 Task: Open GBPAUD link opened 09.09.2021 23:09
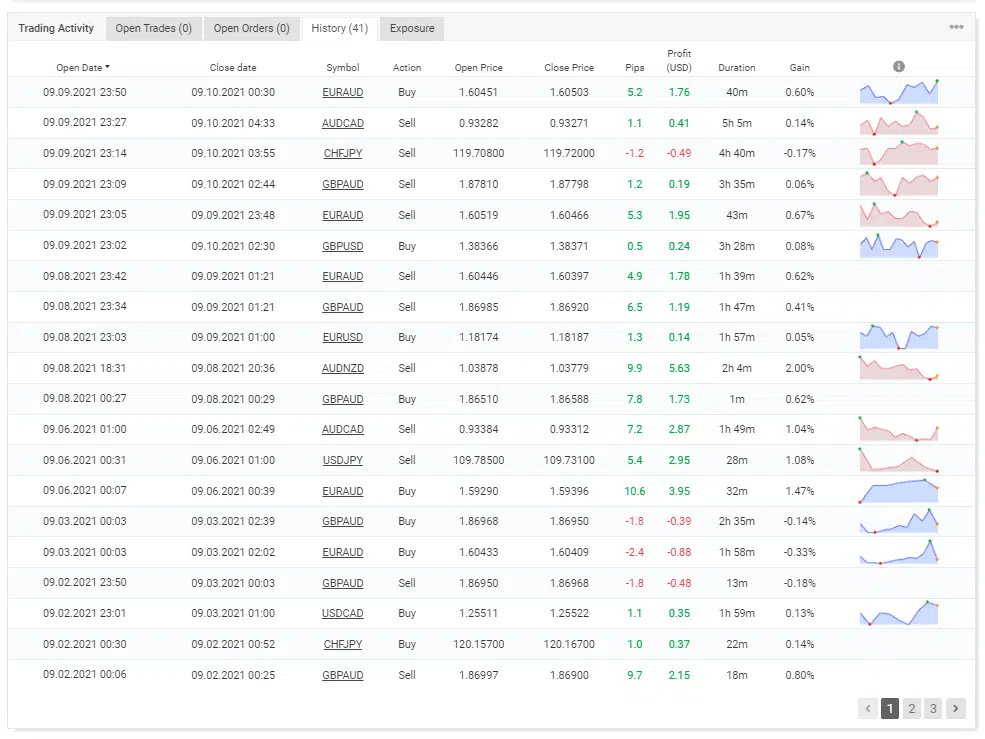coord(343,184)
